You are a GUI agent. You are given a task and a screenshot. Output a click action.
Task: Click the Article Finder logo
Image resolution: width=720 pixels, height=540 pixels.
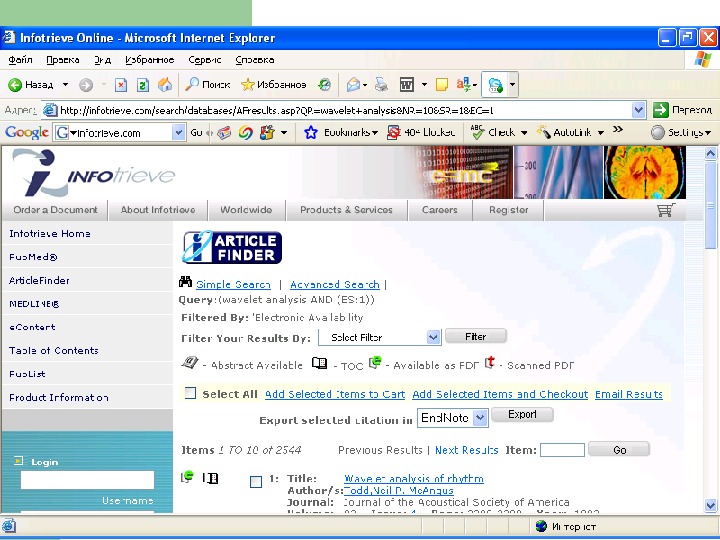[232, 247]
